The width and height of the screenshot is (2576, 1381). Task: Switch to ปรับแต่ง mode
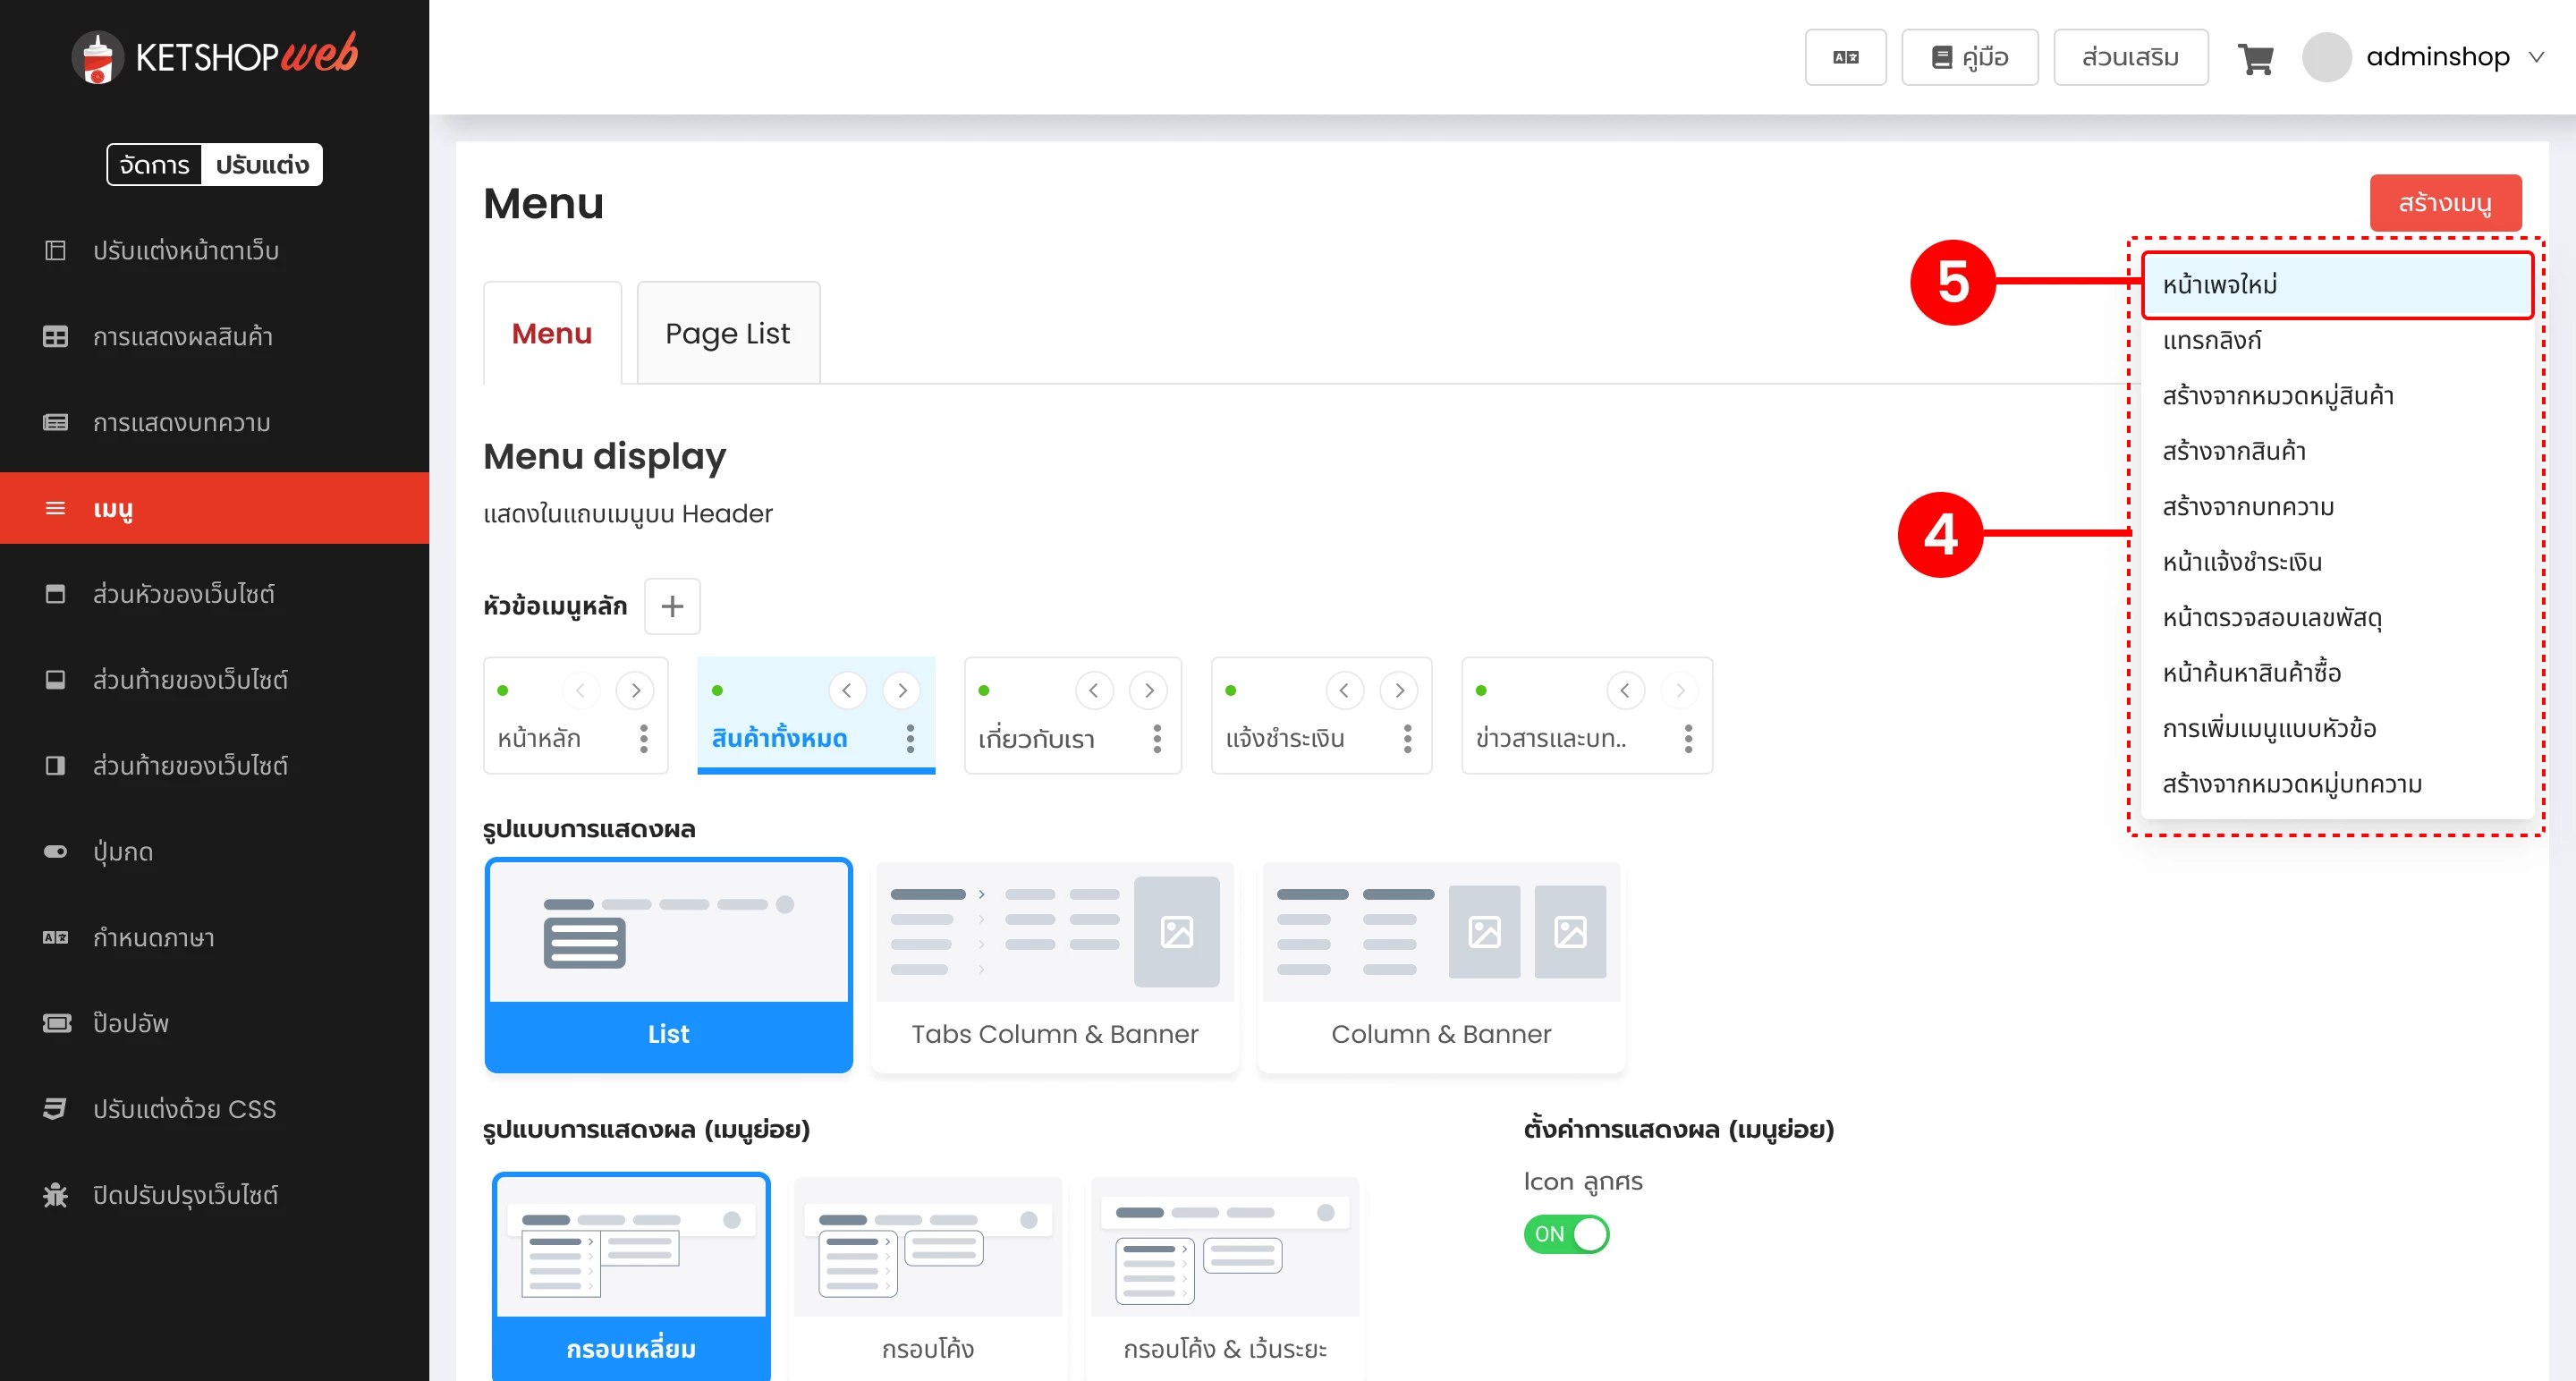tap(262, 165)
